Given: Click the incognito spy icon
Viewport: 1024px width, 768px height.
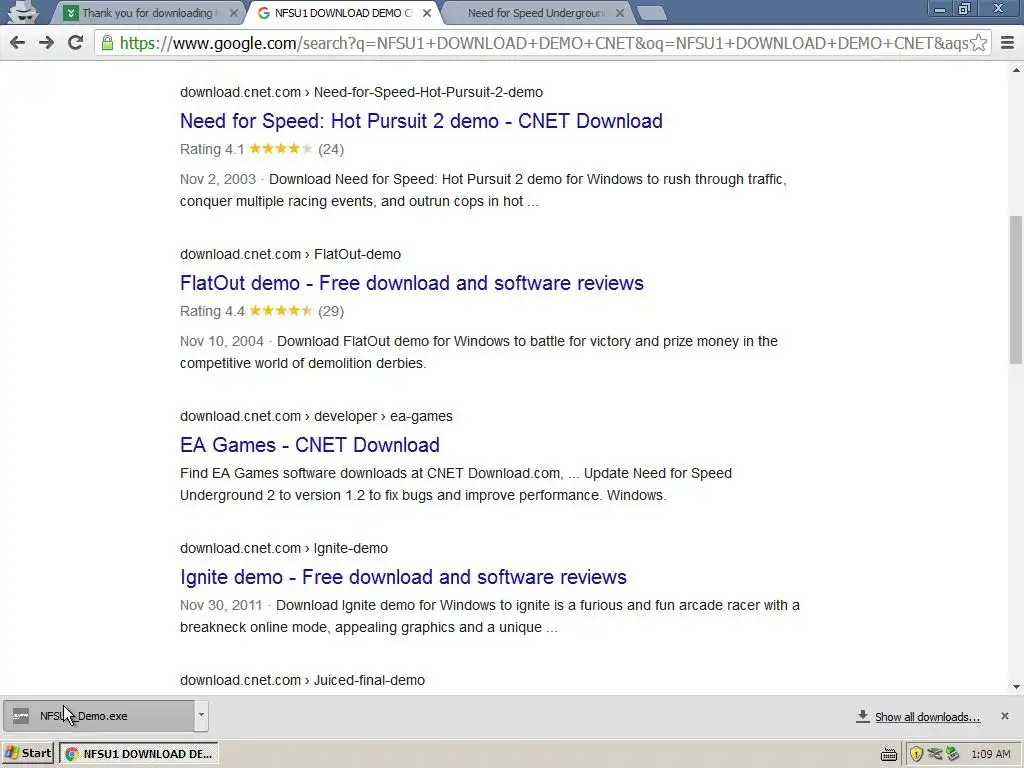Looking at the screenshot, I should coord(23,12).
